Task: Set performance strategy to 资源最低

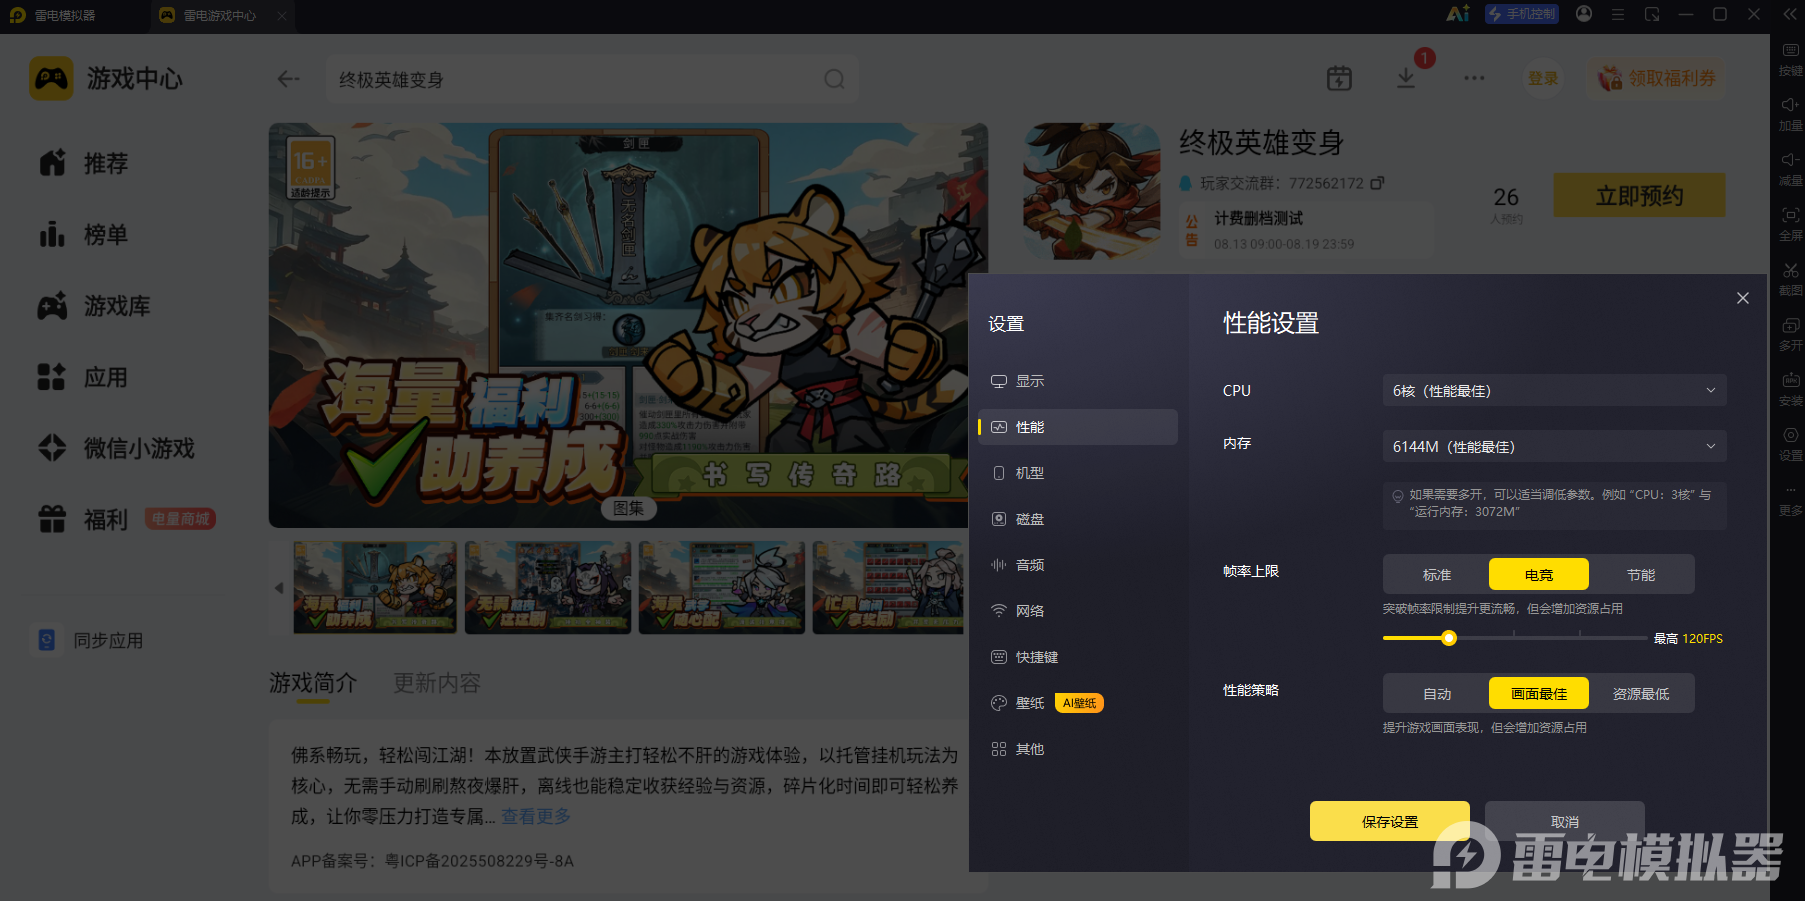Action: click(1641, 694)
